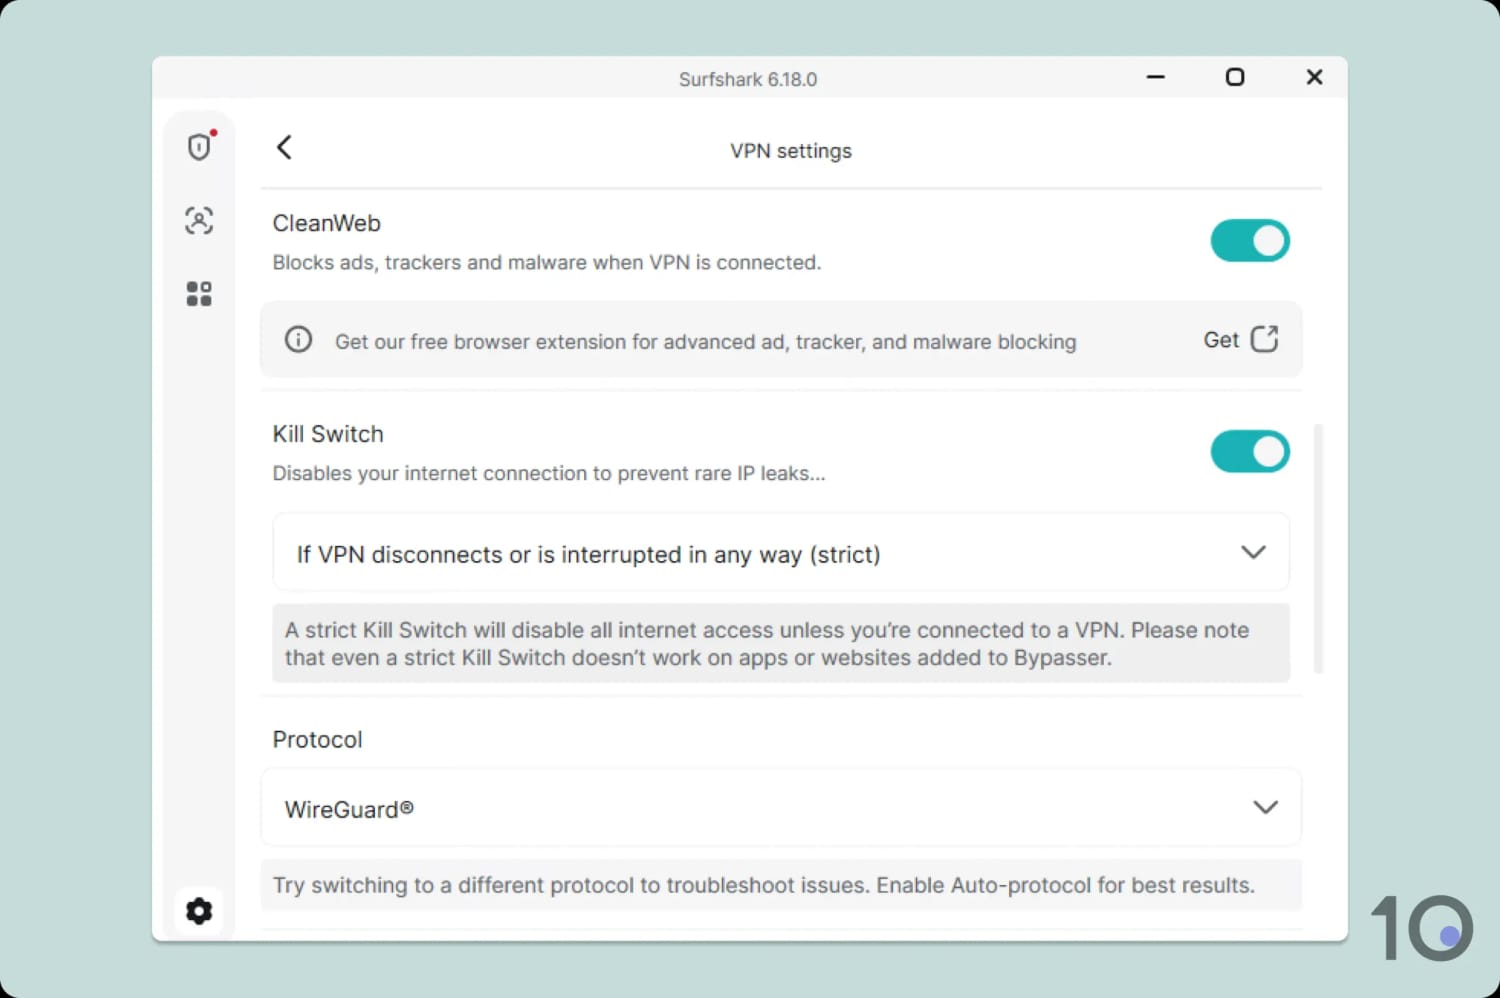This screenshot has height=998, width=1500.
Task: Click the external link icon beside Get
Action: coord(1265,339)
